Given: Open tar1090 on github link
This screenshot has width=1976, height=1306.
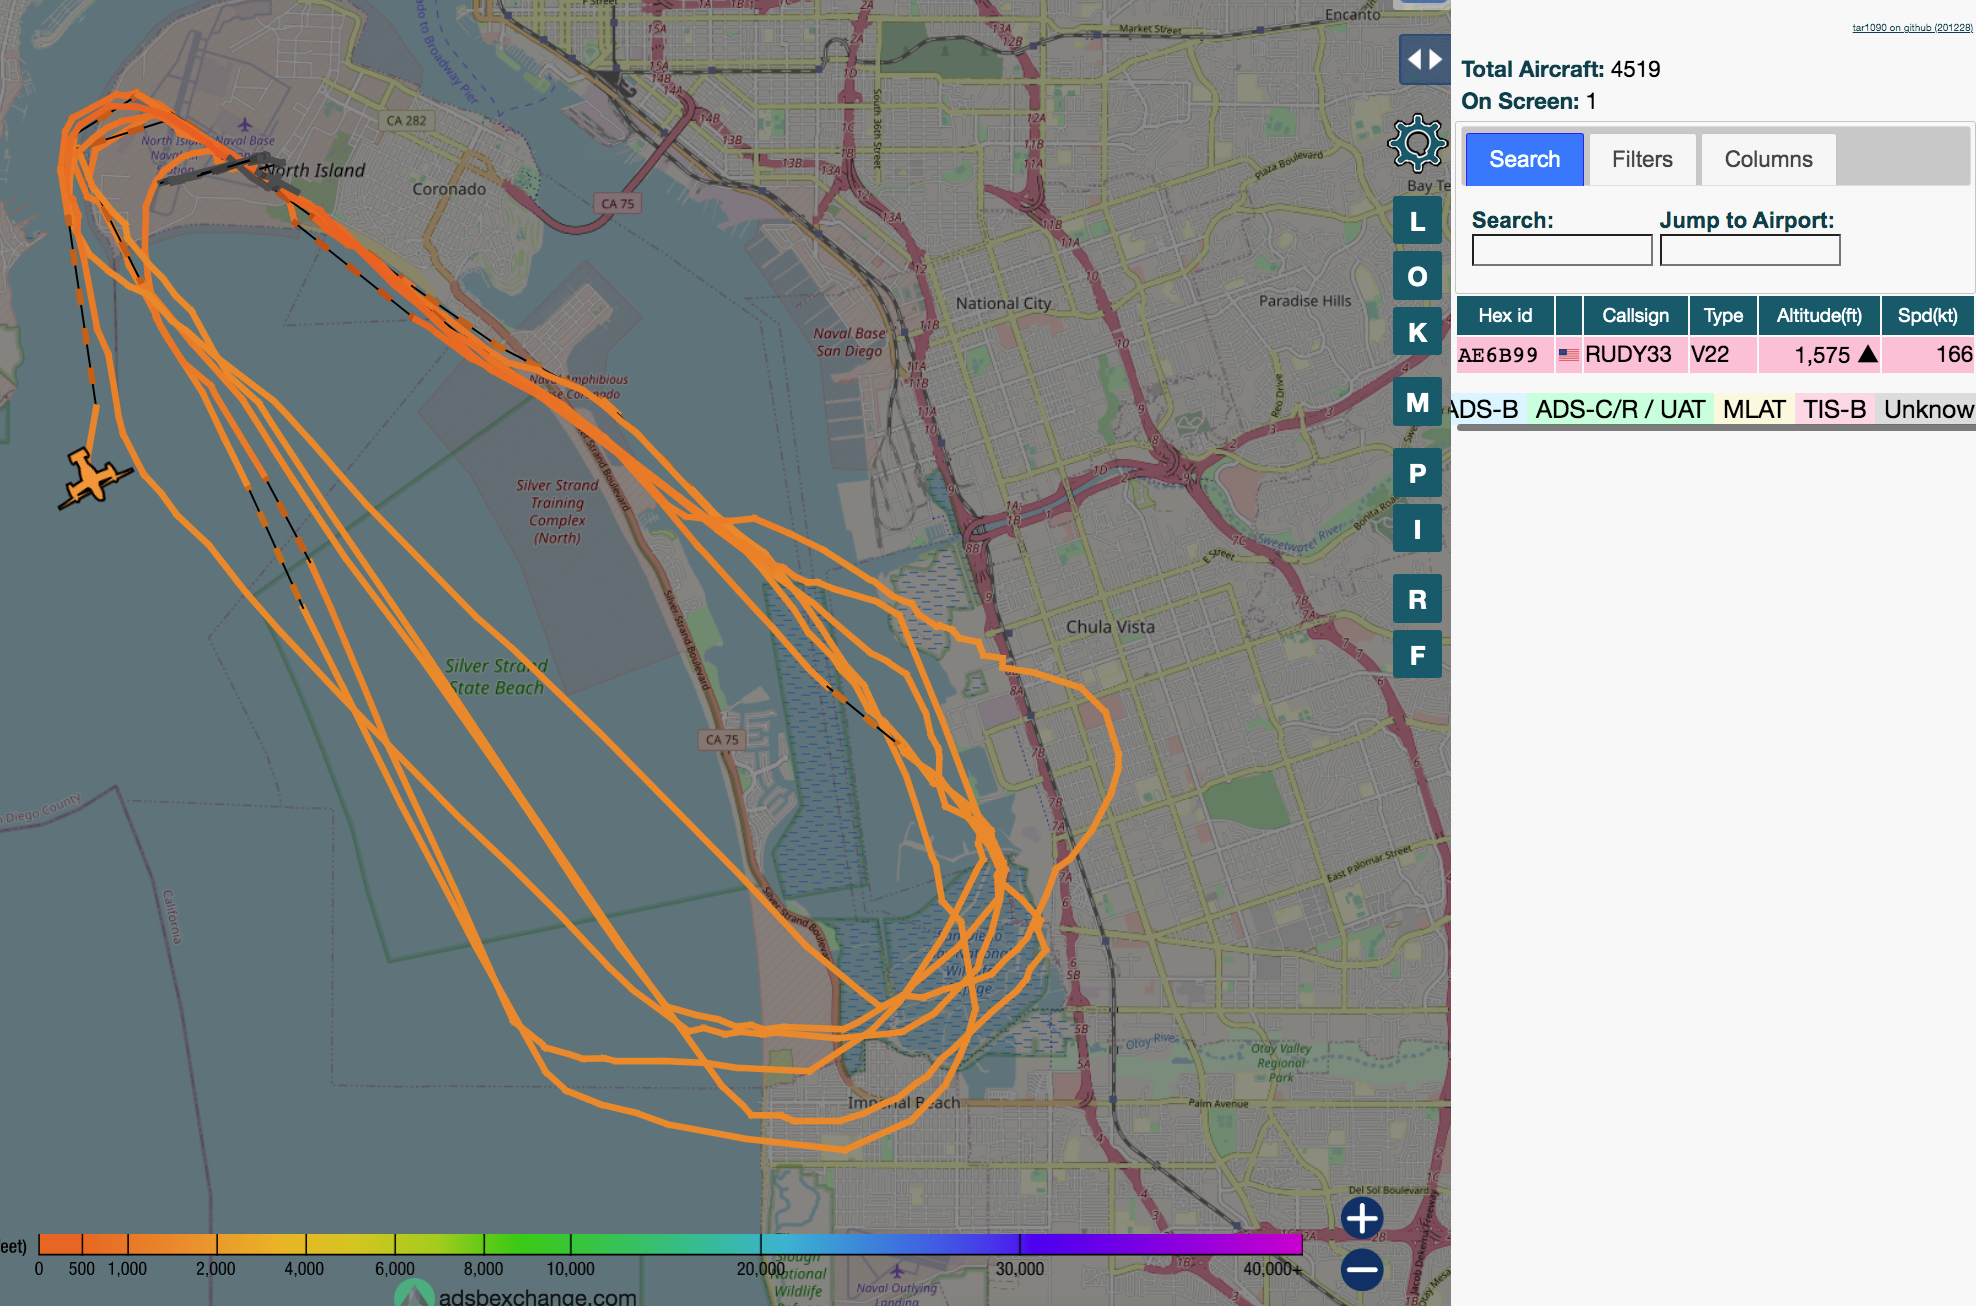Looking at the screenshot, I should 1912,28.
